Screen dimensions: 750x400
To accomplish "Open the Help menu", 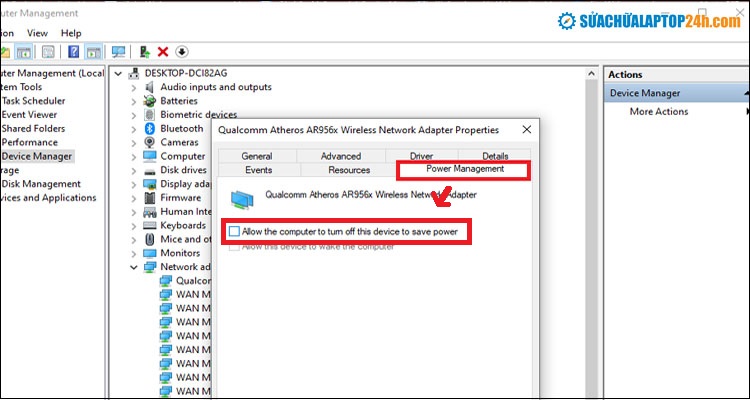I will tap(71, 33).
